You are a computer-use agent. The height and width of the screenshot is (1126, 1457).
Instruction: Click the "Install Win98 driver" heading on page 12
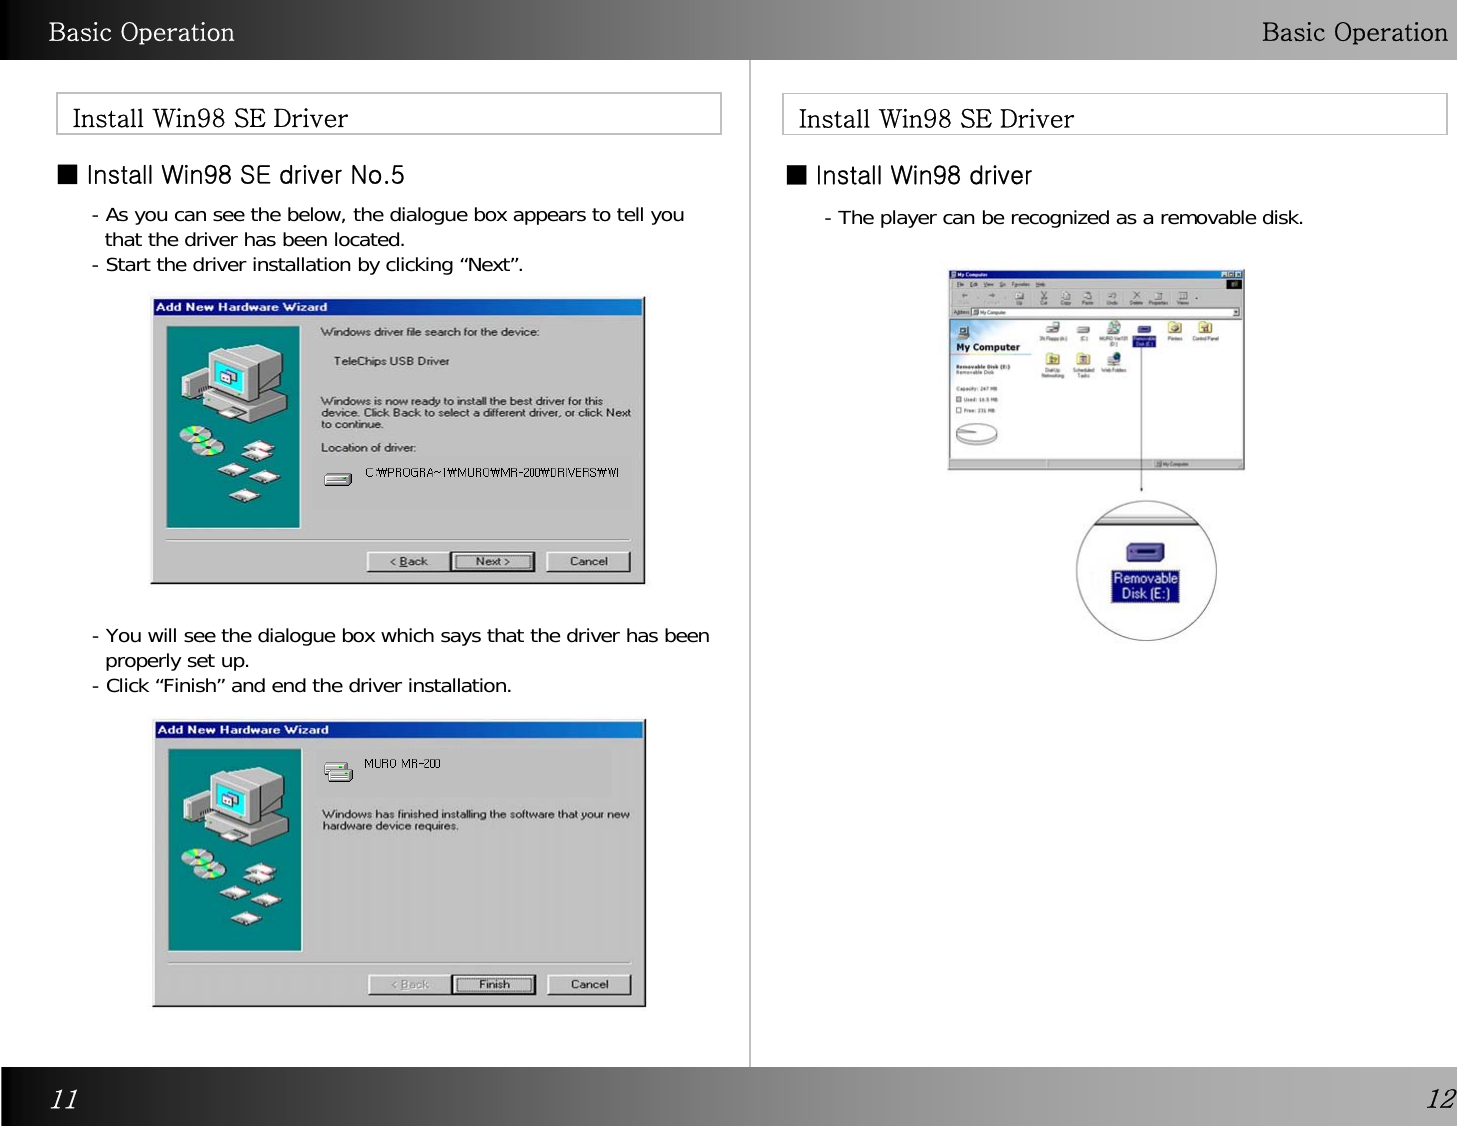(923, 176)
